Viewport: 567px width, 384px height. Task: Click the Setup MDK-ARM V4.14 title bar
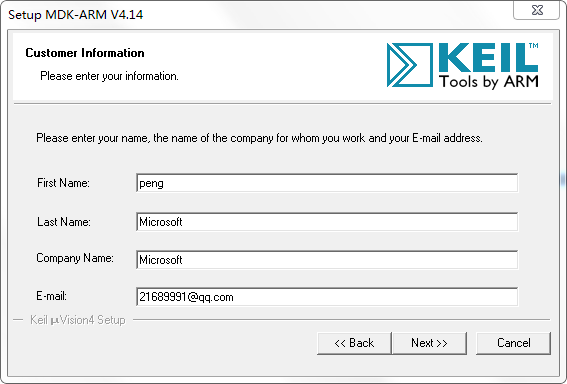76,15
